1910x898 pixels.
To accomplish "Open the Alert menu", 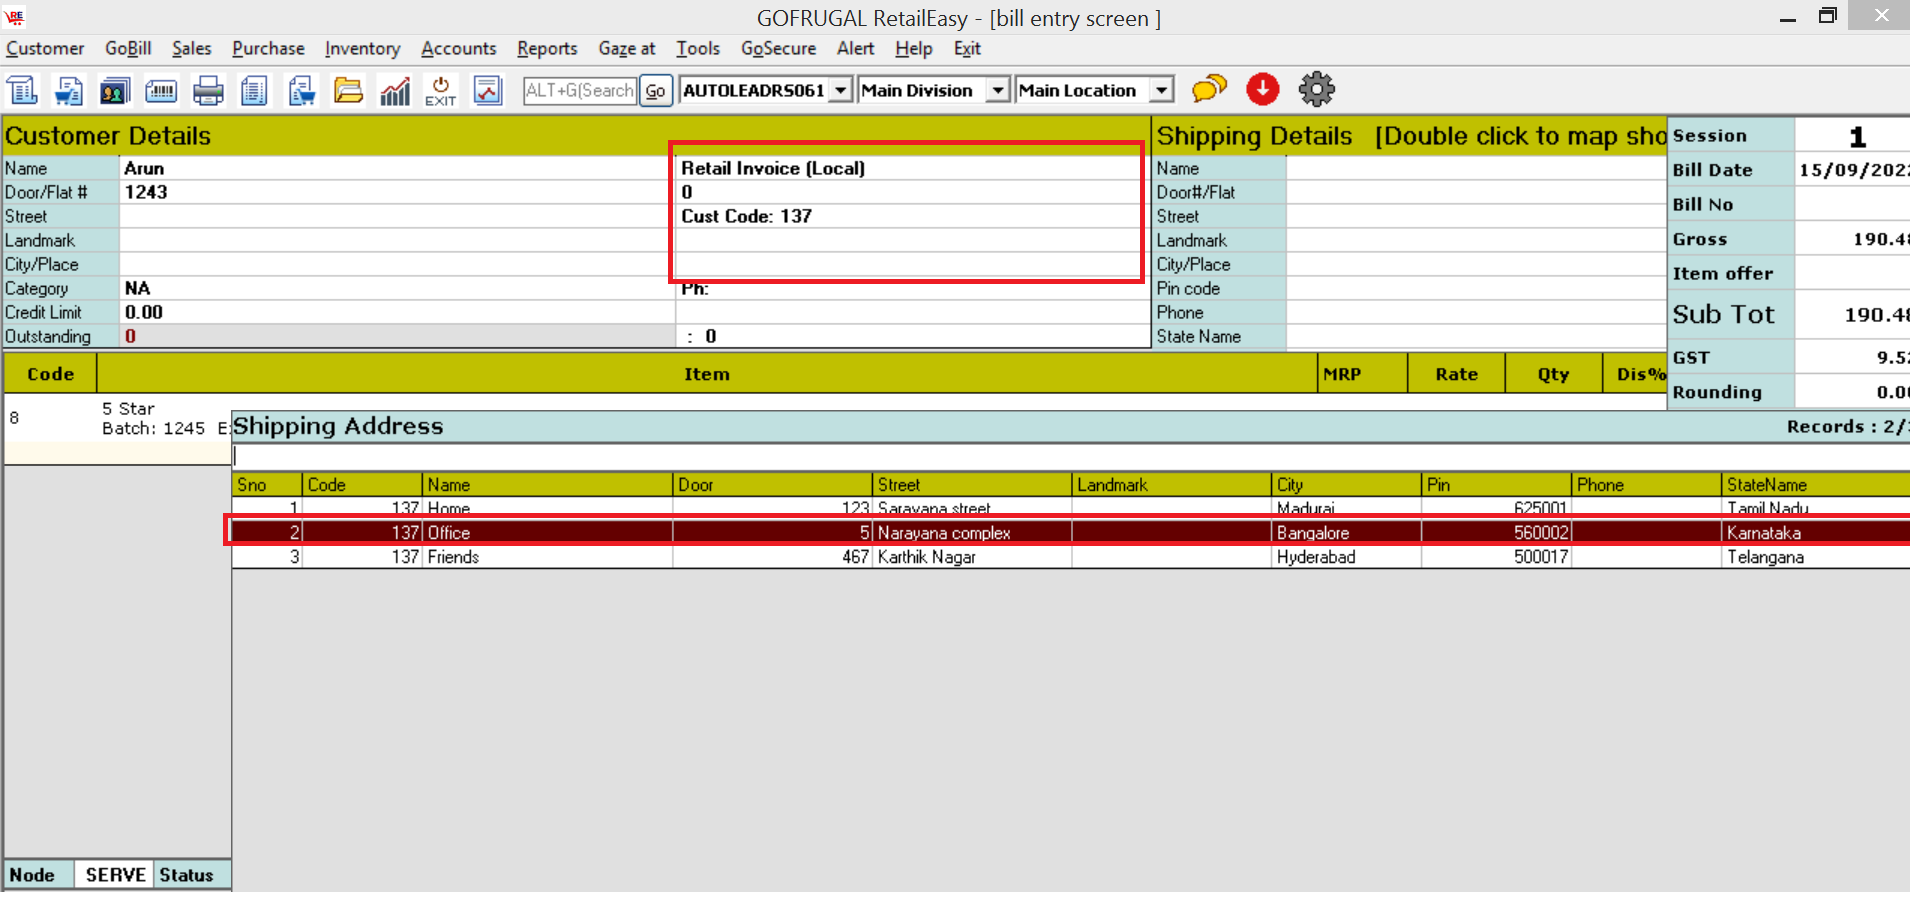I will [x=856, y=48].
